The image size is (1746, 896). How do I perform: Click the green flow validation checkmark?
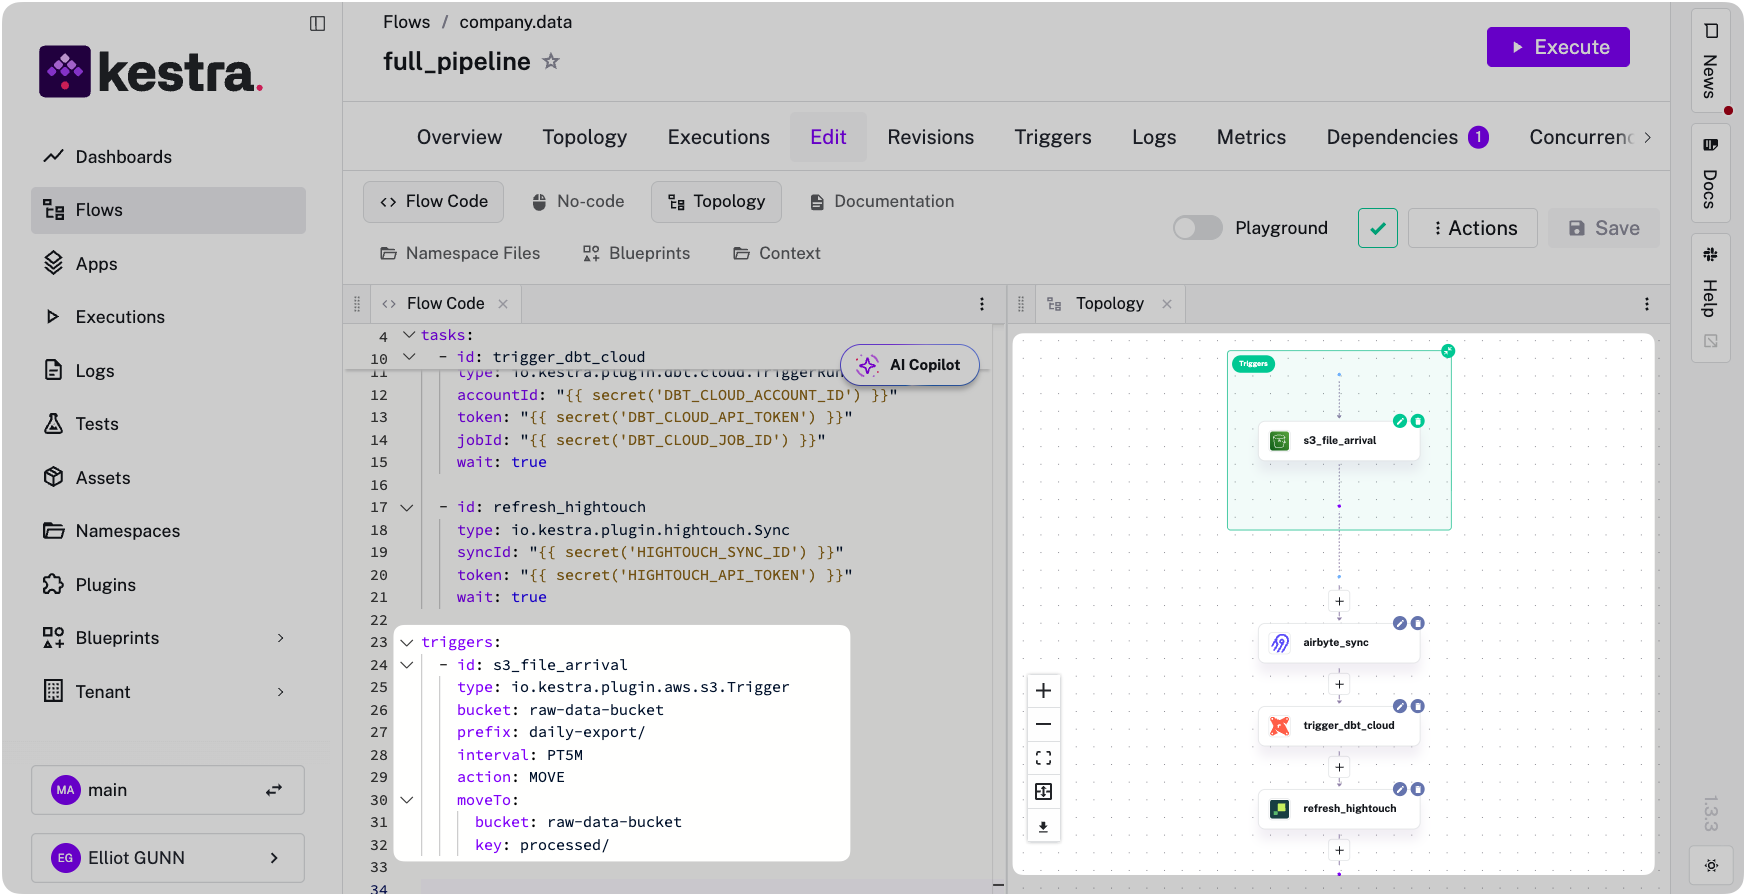[x=1378, y=228]
